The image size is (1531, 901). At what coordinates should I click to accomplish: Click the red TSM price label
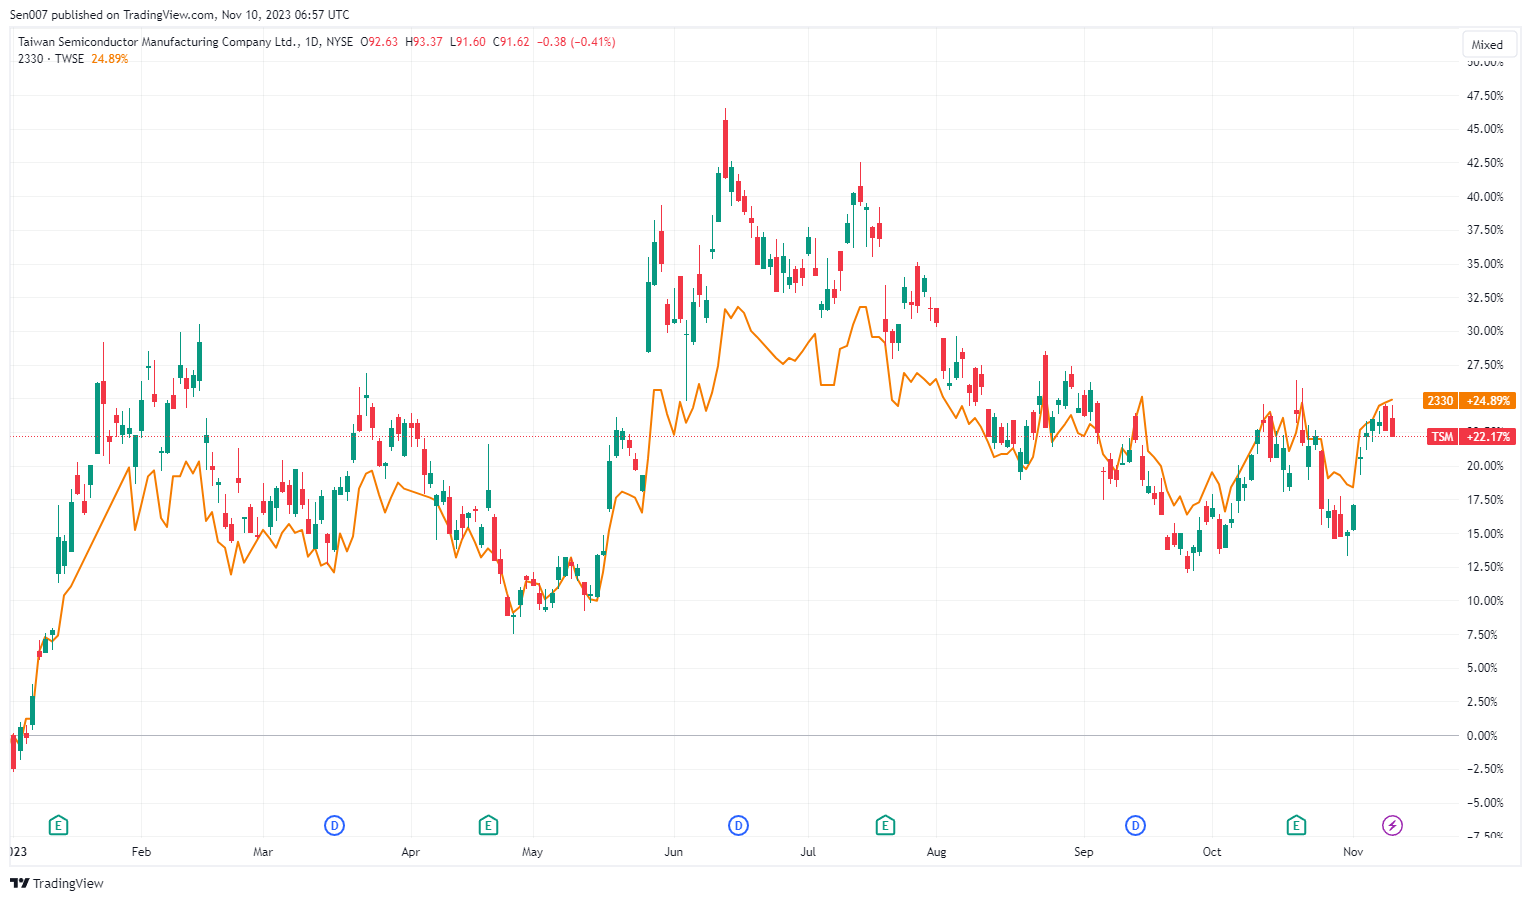click(x=1442, y=437)
